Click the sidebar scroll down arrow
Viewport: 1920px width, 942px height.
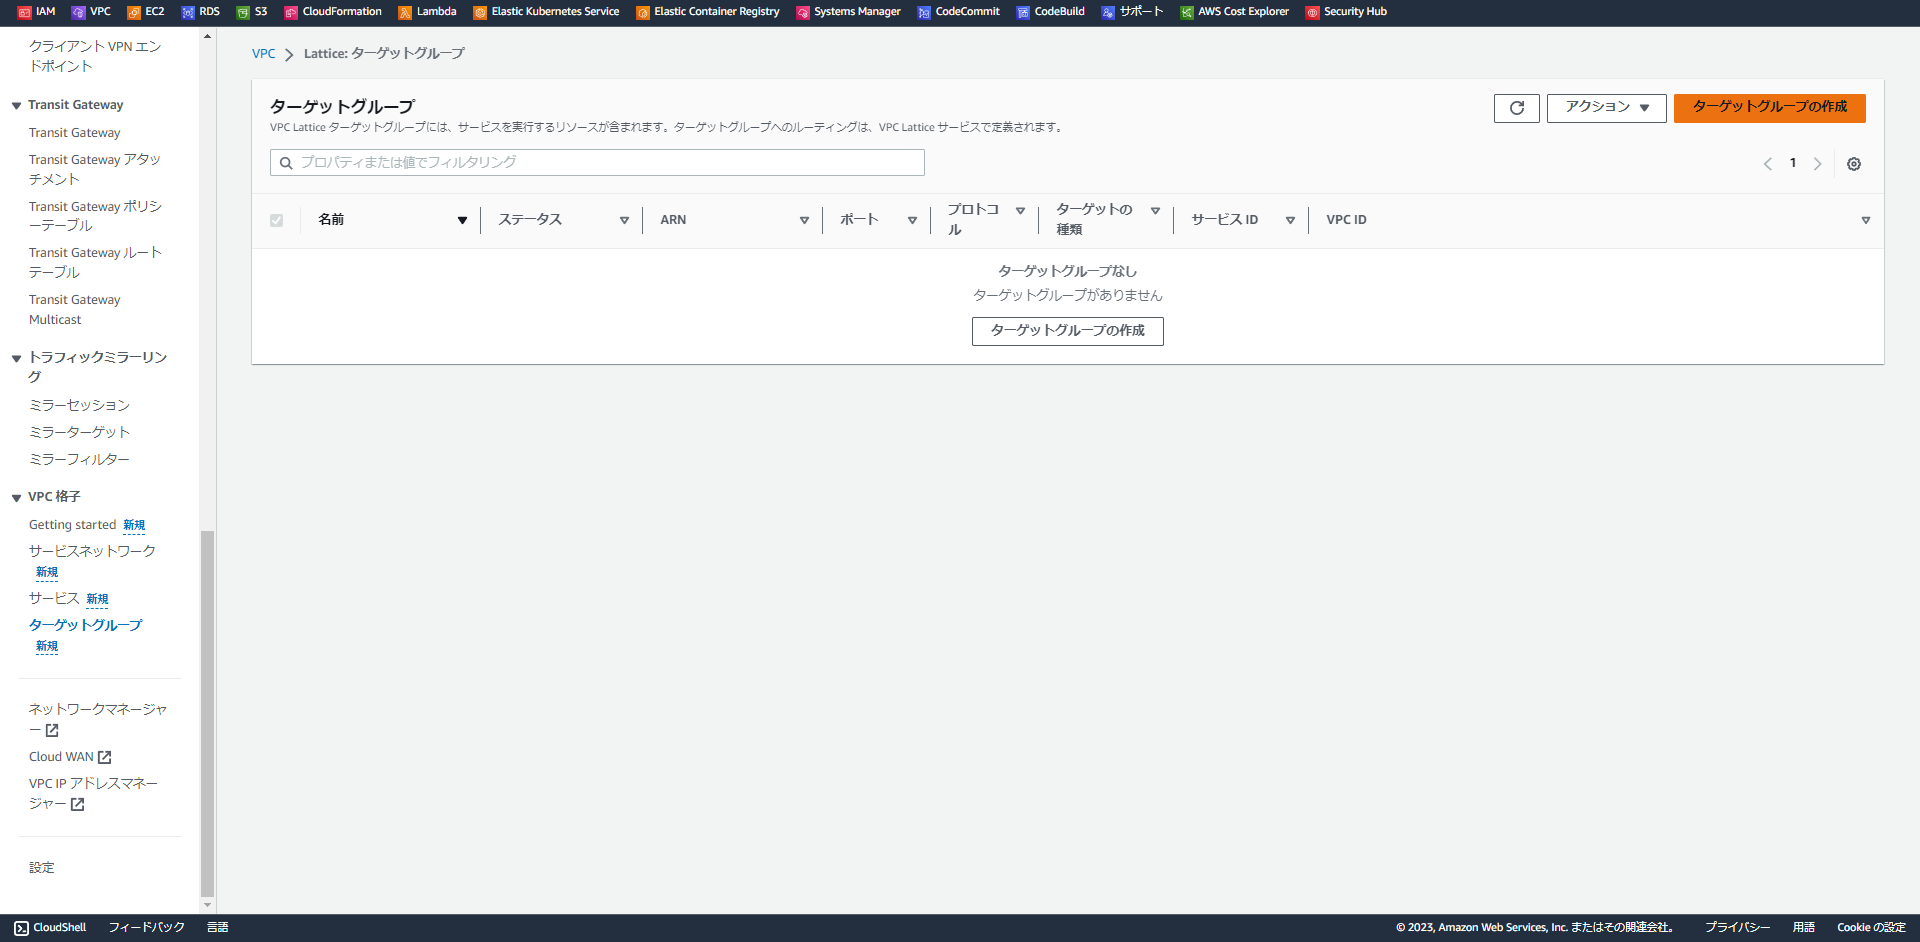(x=208, y=905)
